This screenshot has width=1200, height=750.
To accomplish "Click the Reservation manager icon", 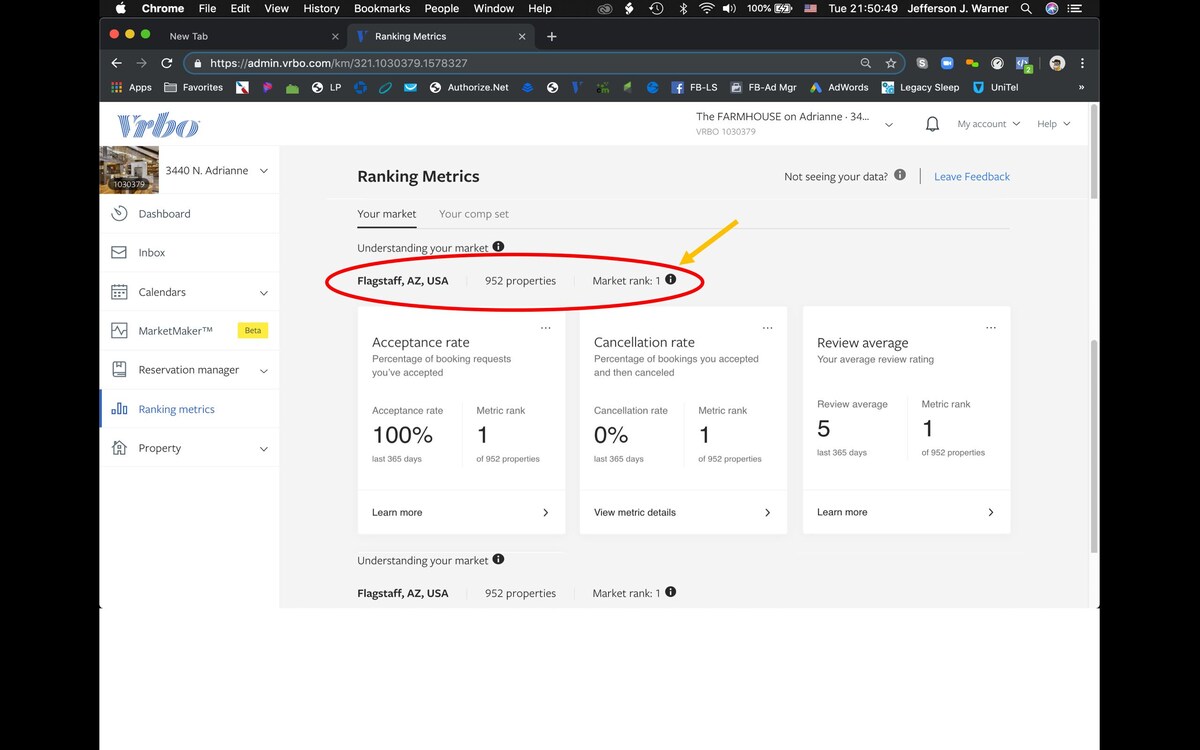I will point(119,370).
